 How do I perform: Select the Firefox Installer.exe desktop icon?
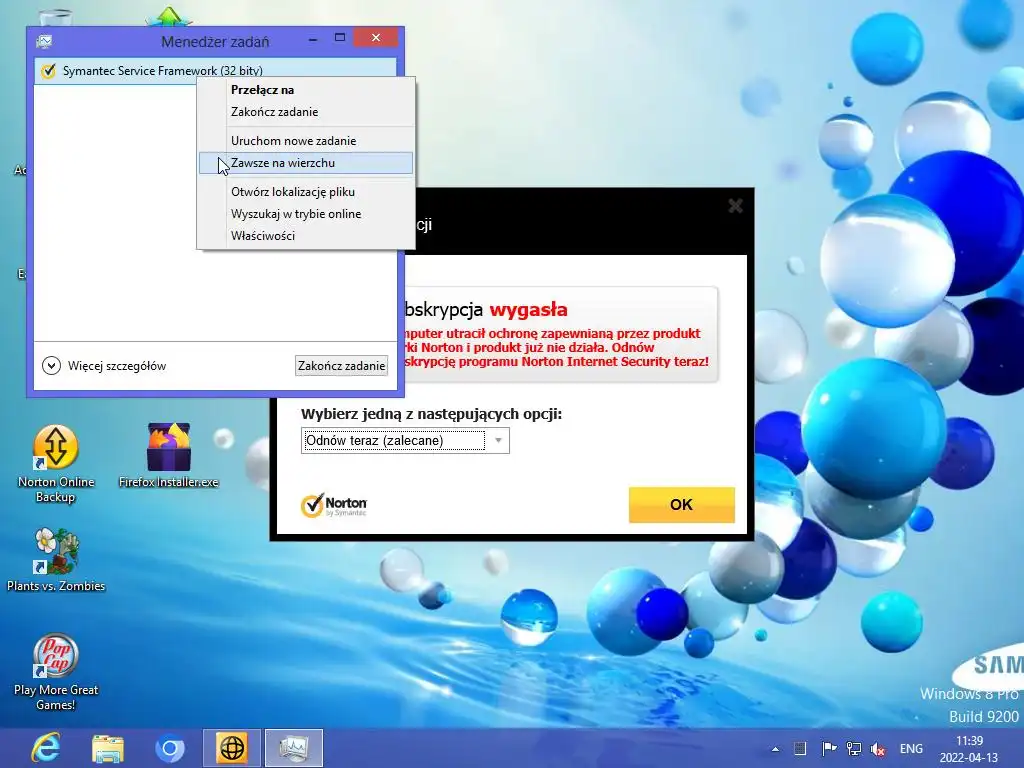(x=168, y=456)
